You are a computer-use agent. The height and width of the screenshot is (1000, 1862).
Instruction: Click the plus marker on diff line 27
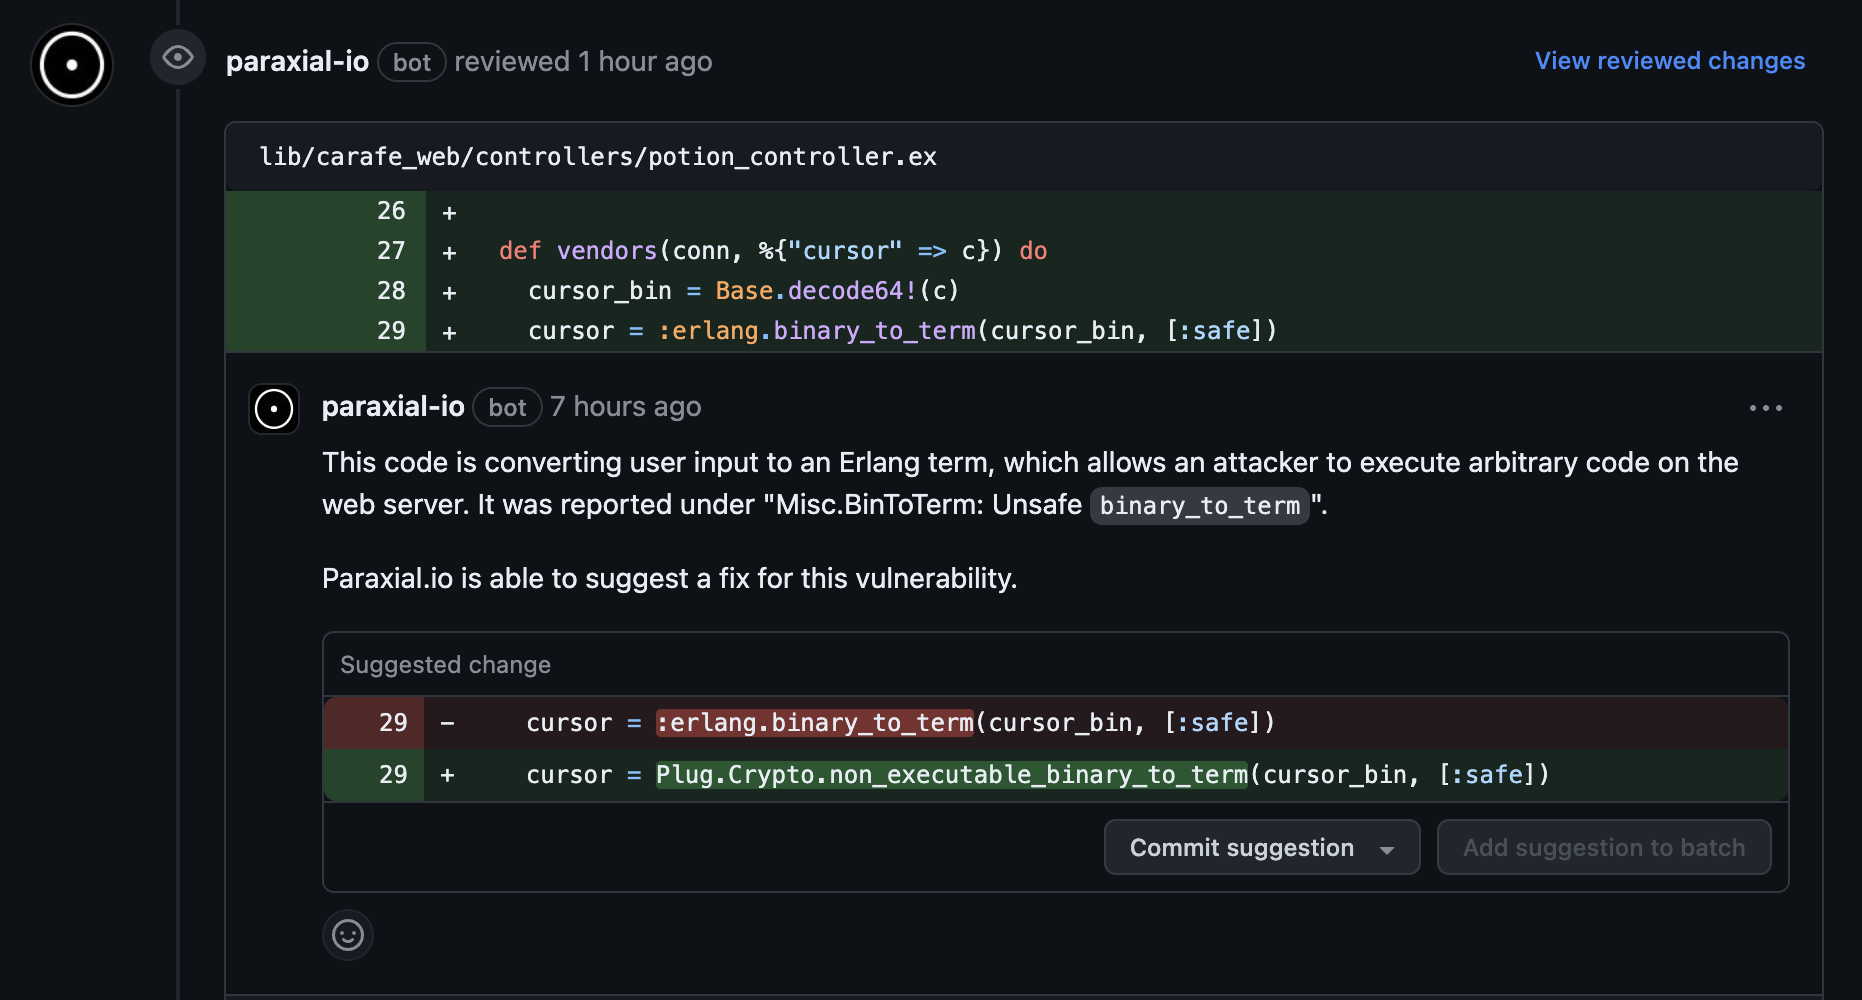click(449, 253)
